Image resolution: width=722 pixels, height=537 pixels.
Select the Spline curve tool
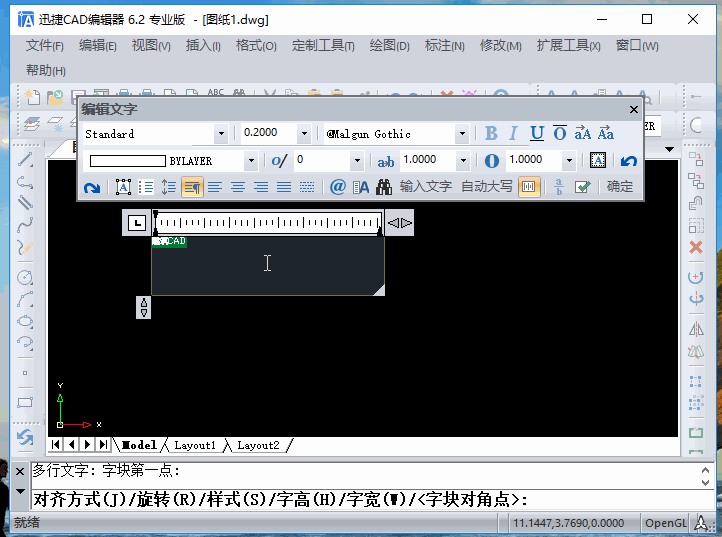(x=25, y=225)
